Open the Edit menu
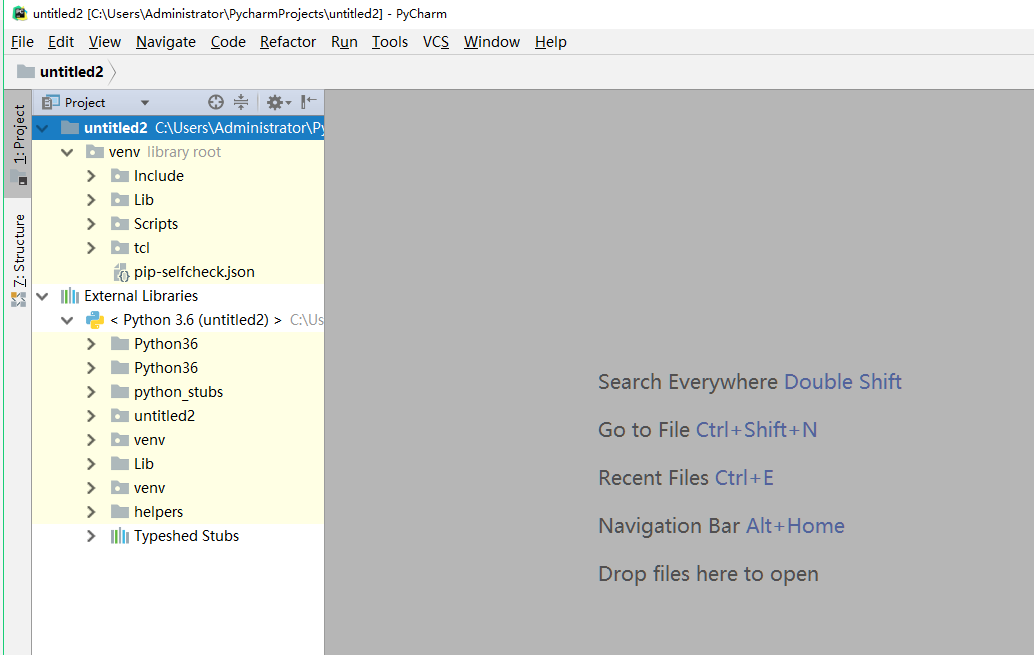Viewport: 1034px width, 655px height. [x=61, y=42]
